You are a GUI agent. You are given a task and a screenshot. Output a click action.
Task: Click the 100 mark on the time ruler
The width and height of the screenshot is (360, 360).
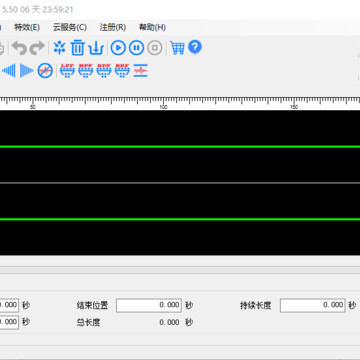click(x=163, y=107)
